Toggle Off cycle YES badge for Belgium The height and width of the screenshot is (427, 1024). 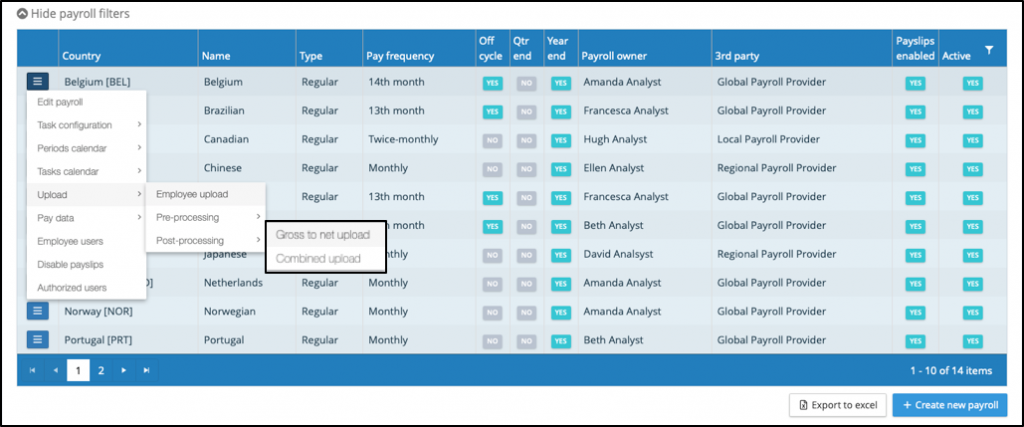(491, 83)
